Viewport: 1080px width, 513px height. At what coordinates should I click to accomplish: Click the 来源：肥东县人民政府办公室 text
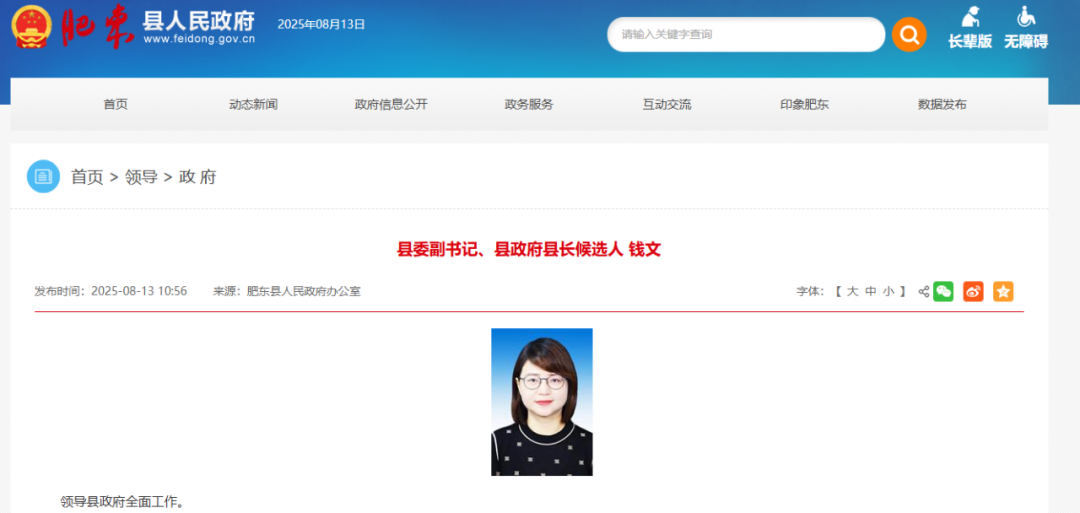(287, 291)
